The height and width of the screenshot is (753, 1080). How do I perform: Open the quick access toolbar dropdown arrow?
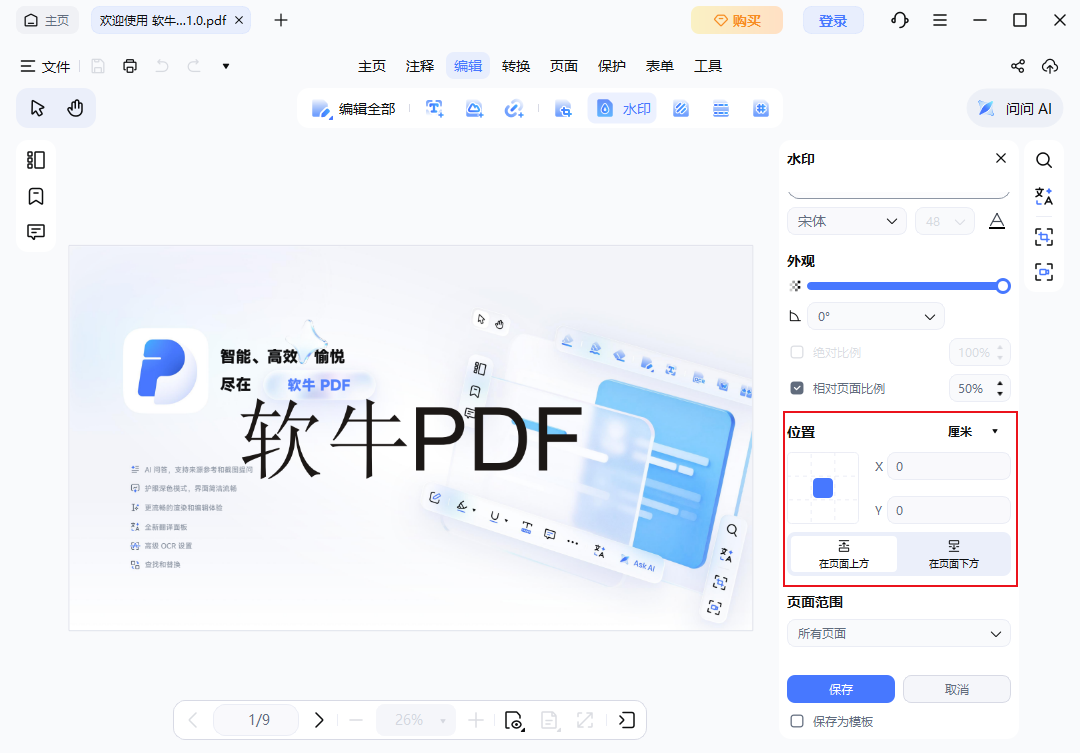tap(226, 66)
